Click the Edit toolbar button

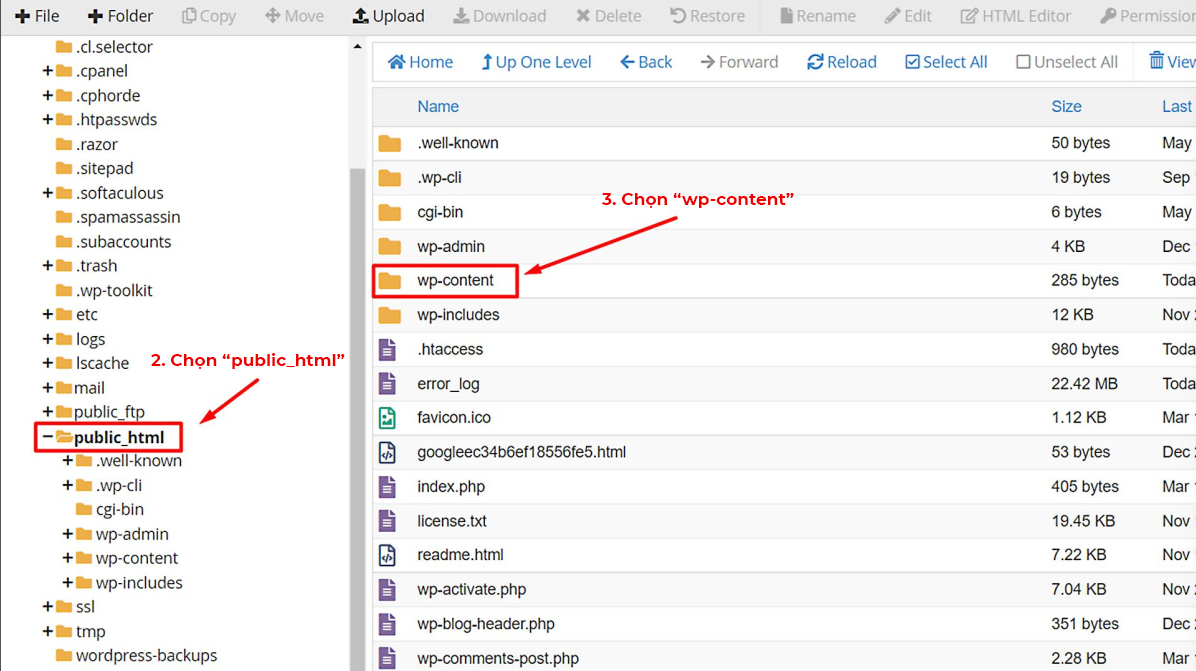click(908, 16)
